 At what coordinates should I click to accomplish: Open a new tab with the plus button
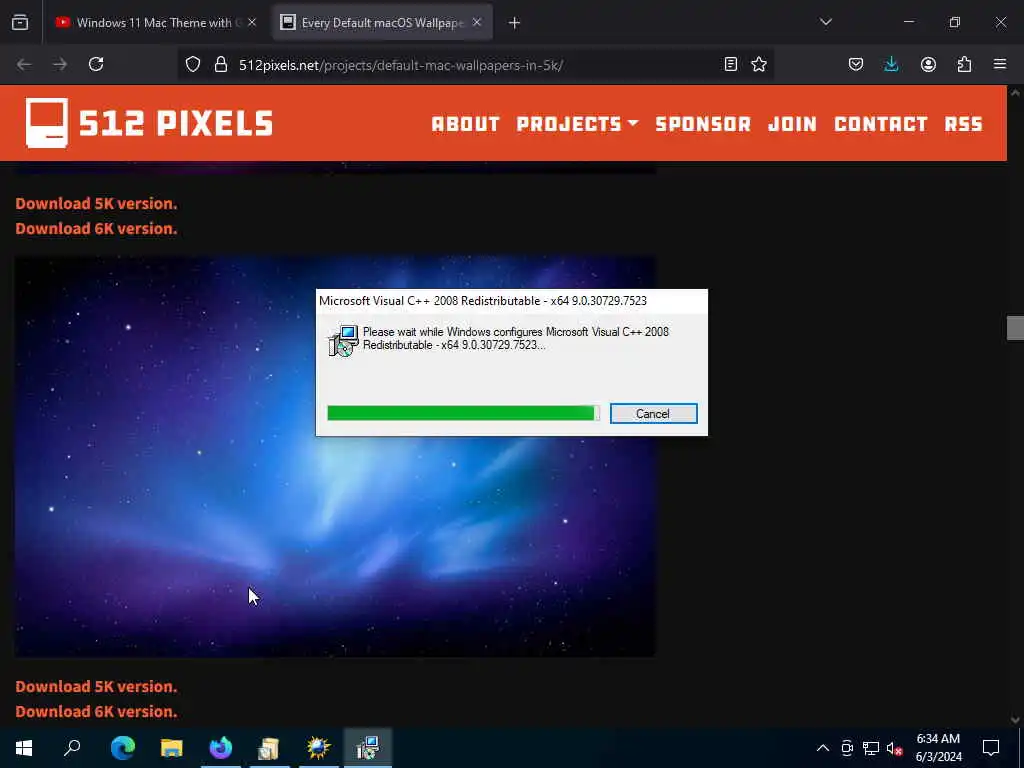pyautogui.click(x=514, y=23)
